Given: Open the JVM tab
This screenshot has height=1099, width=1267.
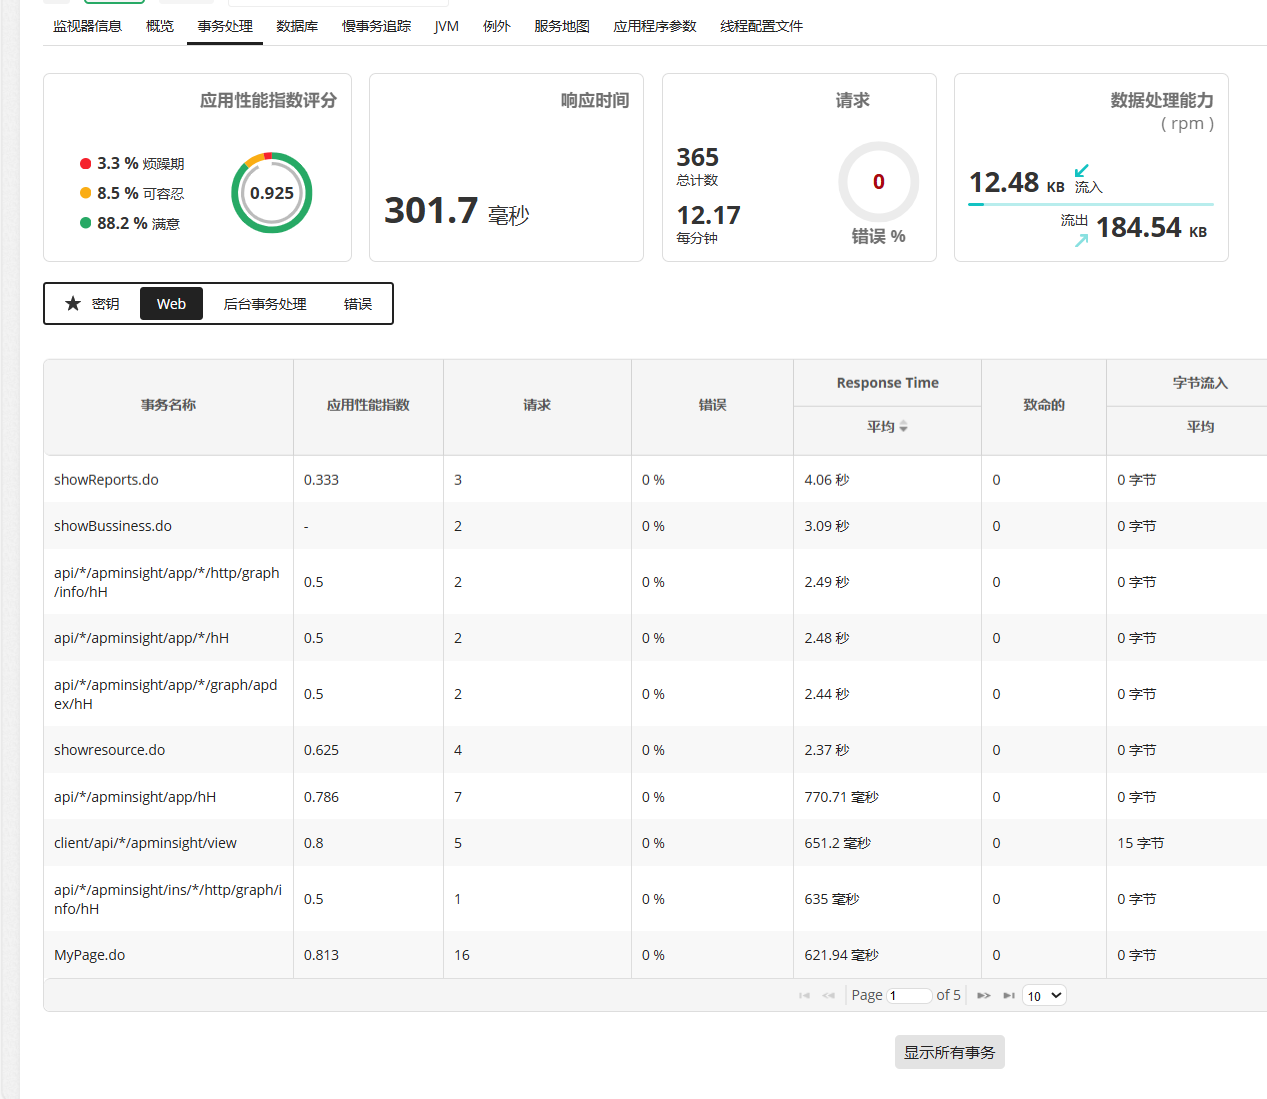Looking at the screenshot, I should pyautogui.click(x=447, y=26).
